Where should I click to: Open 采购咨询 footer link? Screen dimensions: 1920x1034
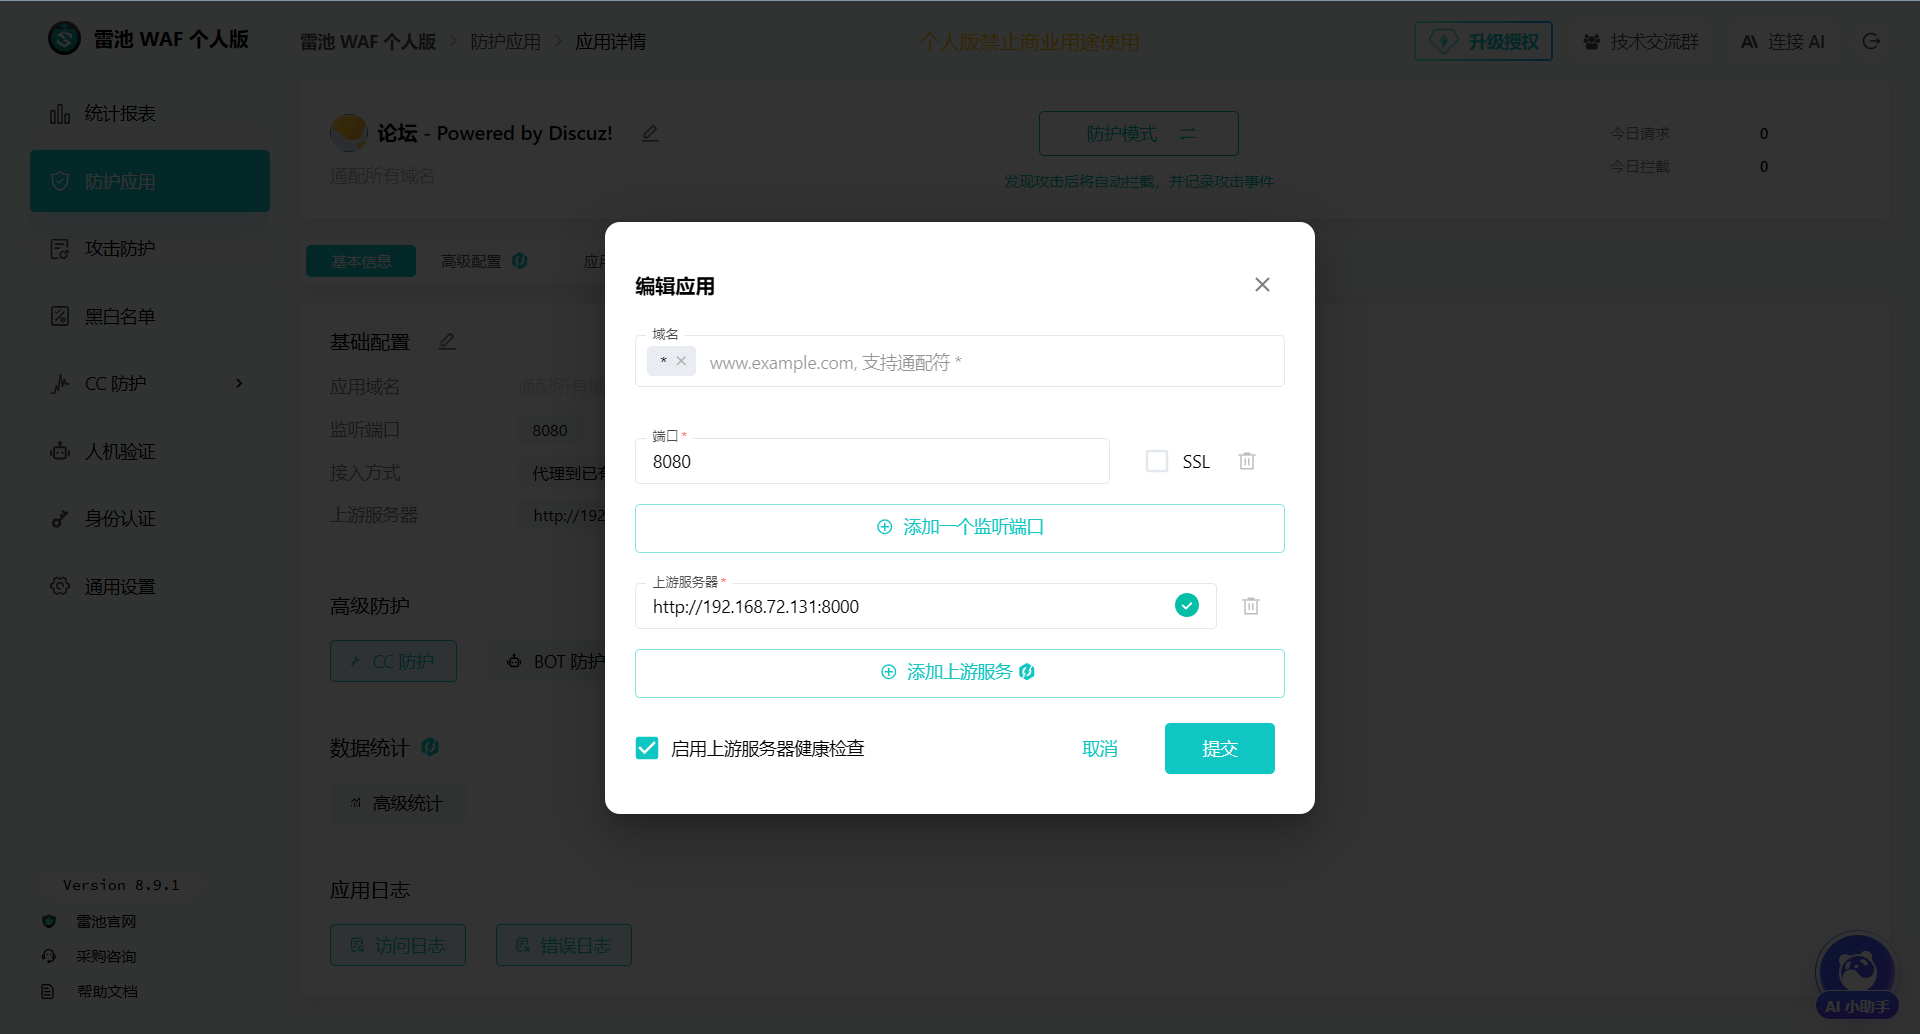pos(106,956)
